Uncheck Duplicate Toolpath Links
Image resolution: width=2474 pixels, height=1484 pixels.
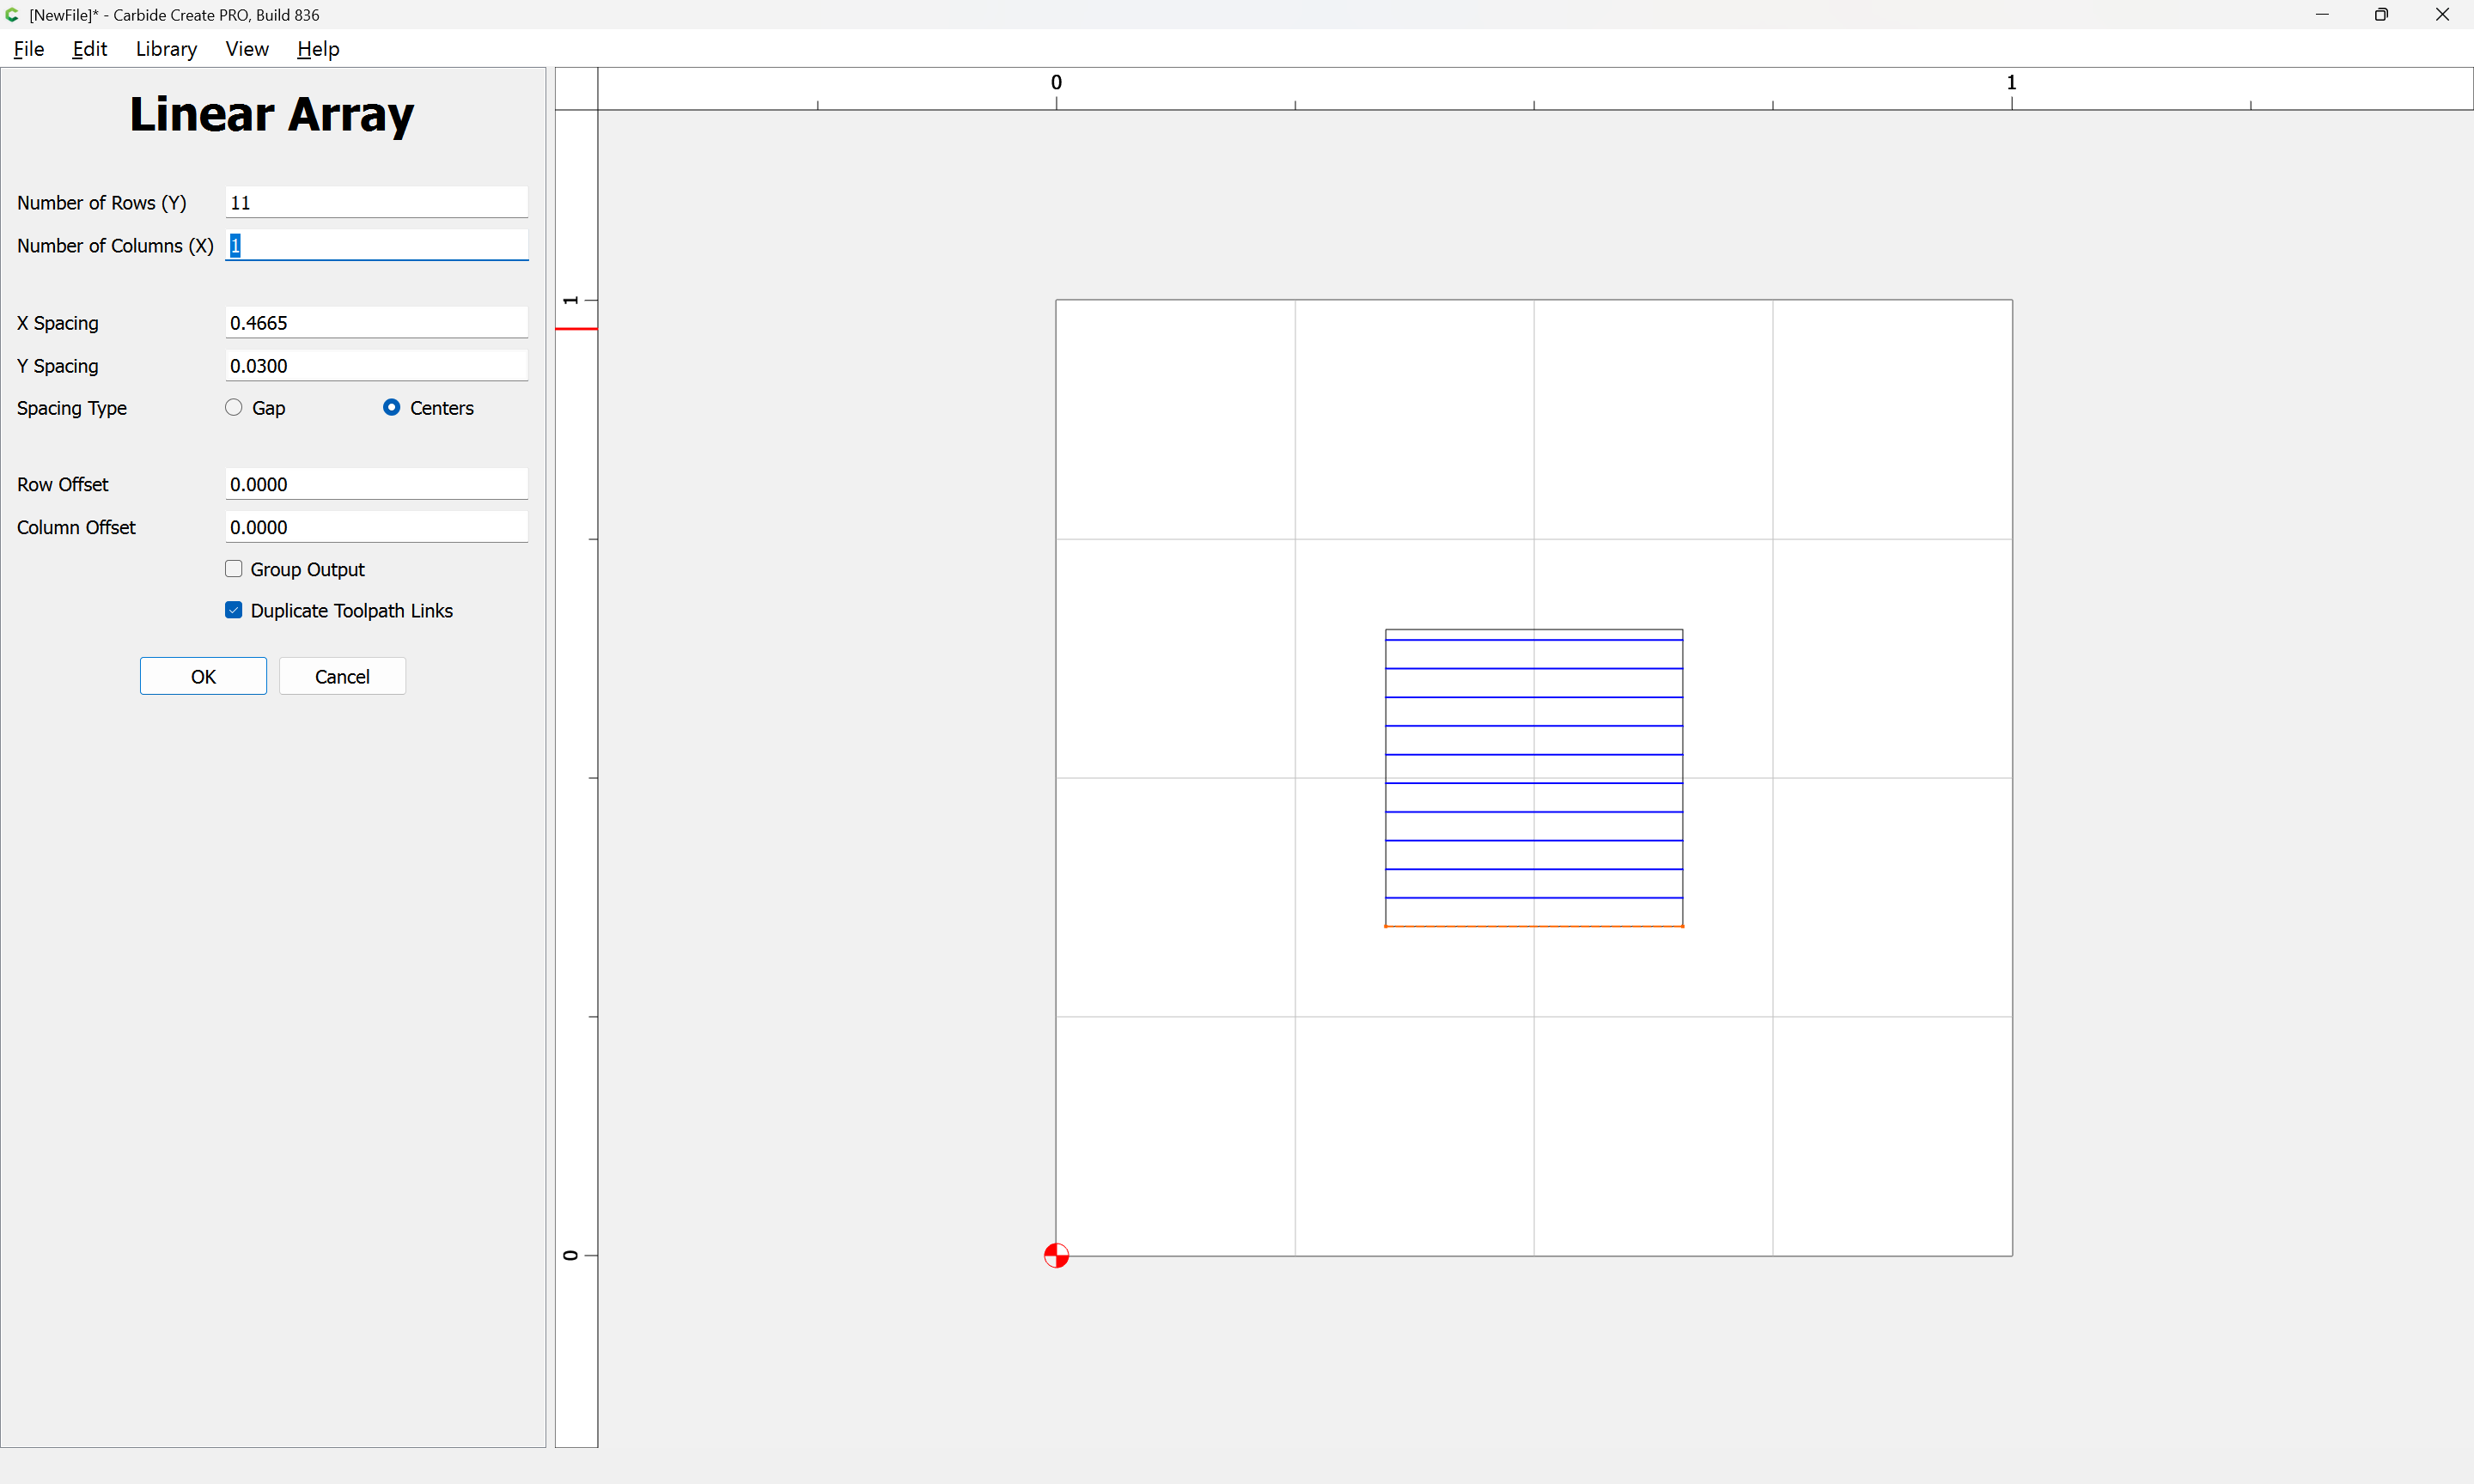pos(234,610)
